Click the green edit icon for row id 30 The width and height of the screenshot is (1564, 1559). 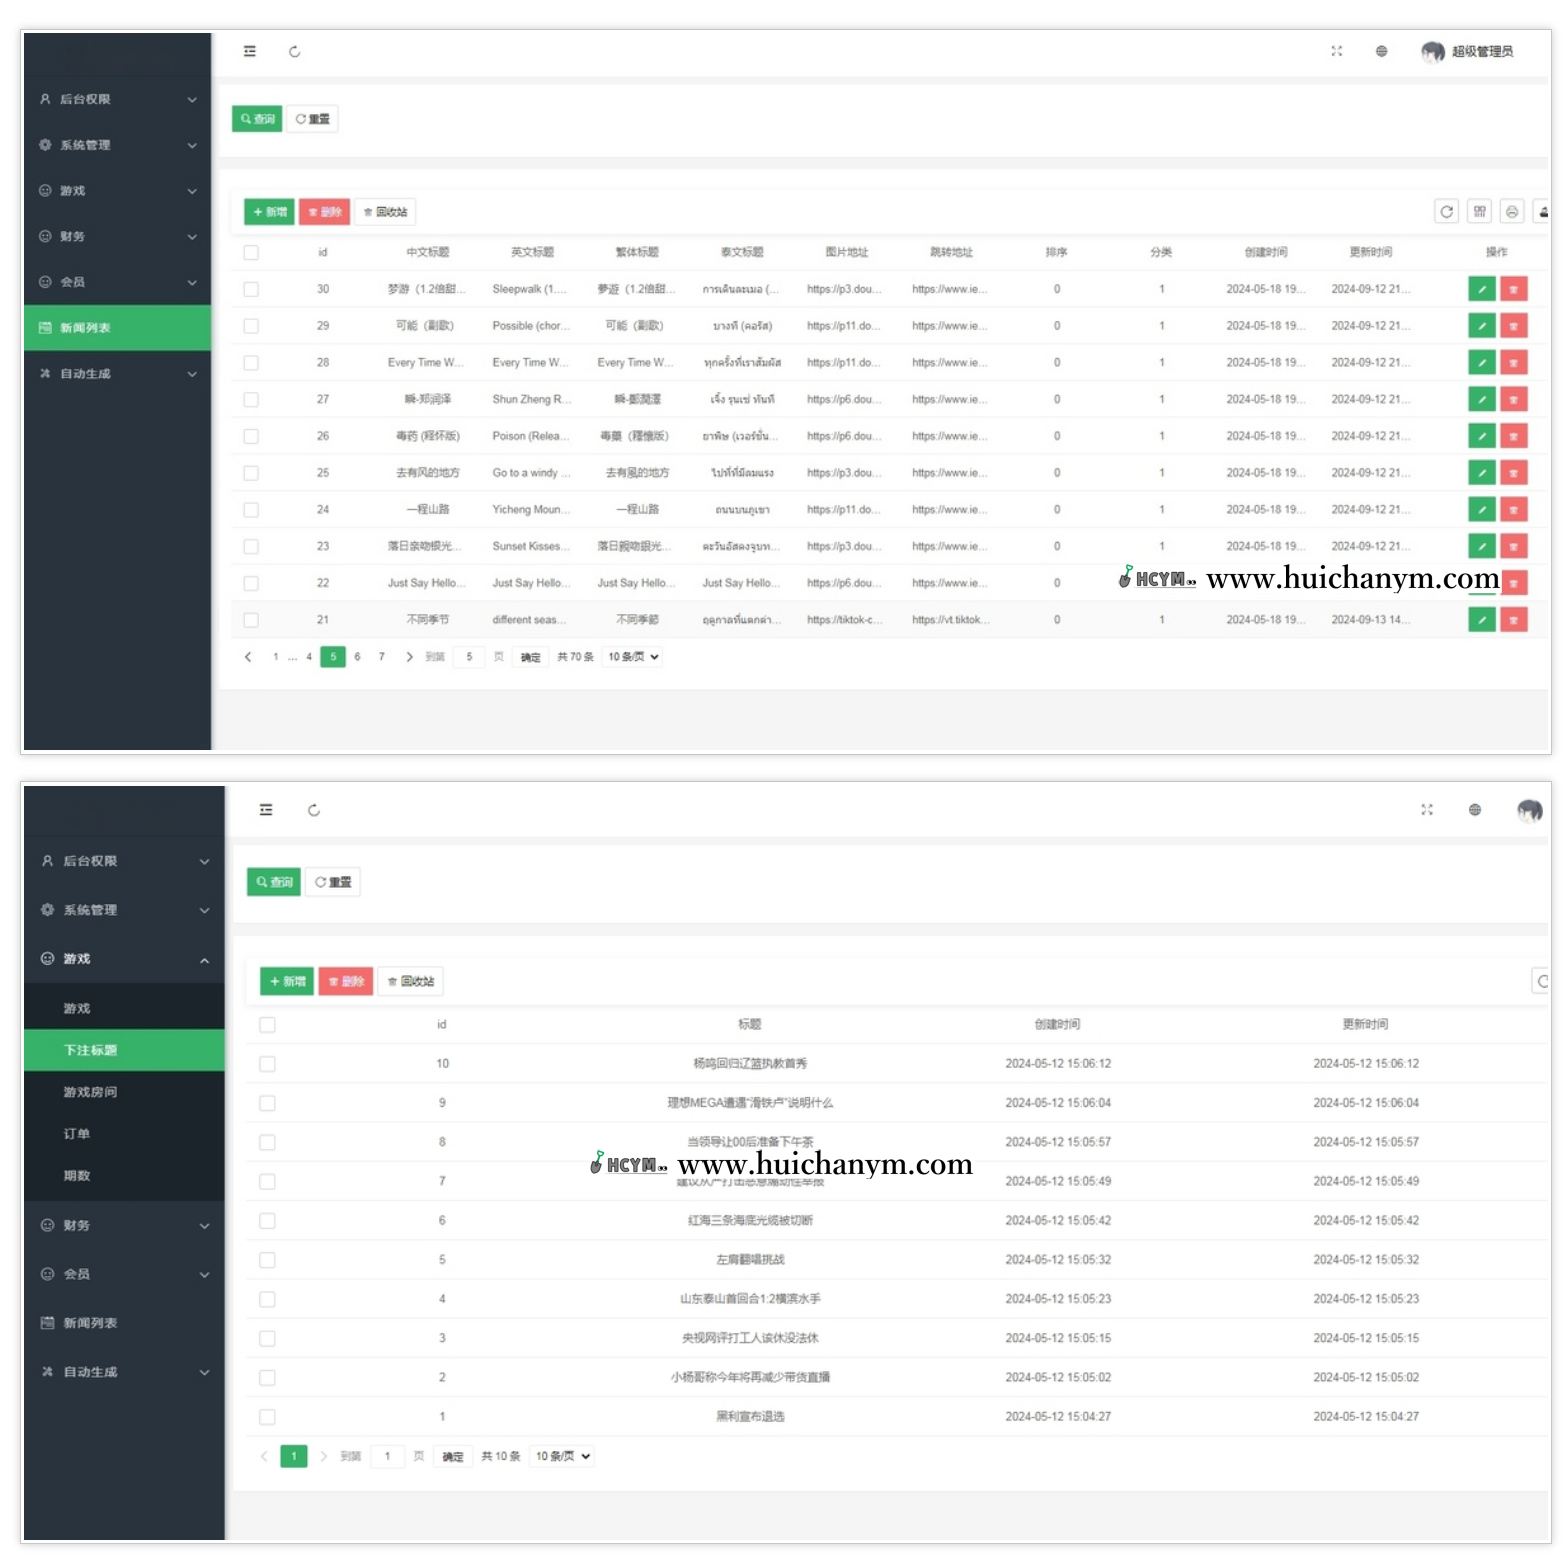(x=1481, y=289)
